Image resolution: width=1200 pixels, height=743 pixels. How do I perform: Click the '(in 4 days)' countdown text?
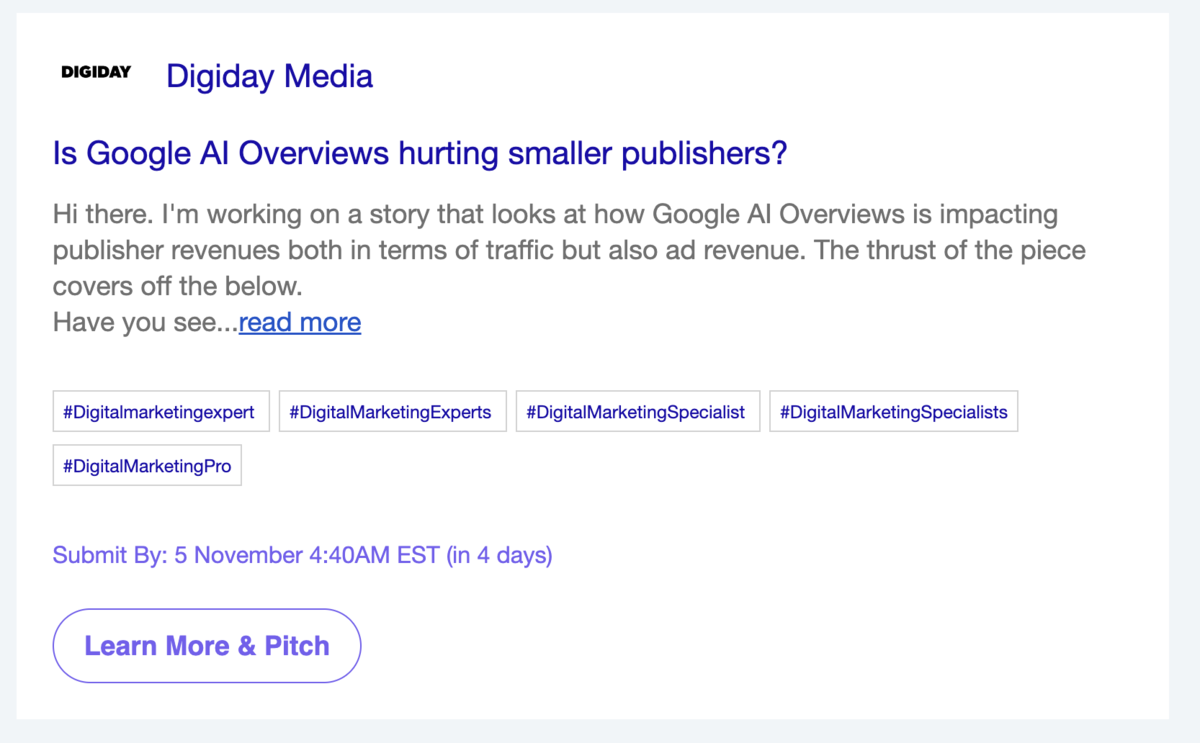tap(499, 555)
